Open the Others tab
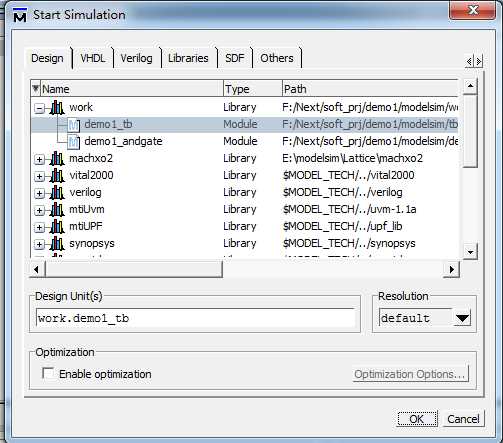This screenshot has height=443, width=503. click(x=277, y=58)
